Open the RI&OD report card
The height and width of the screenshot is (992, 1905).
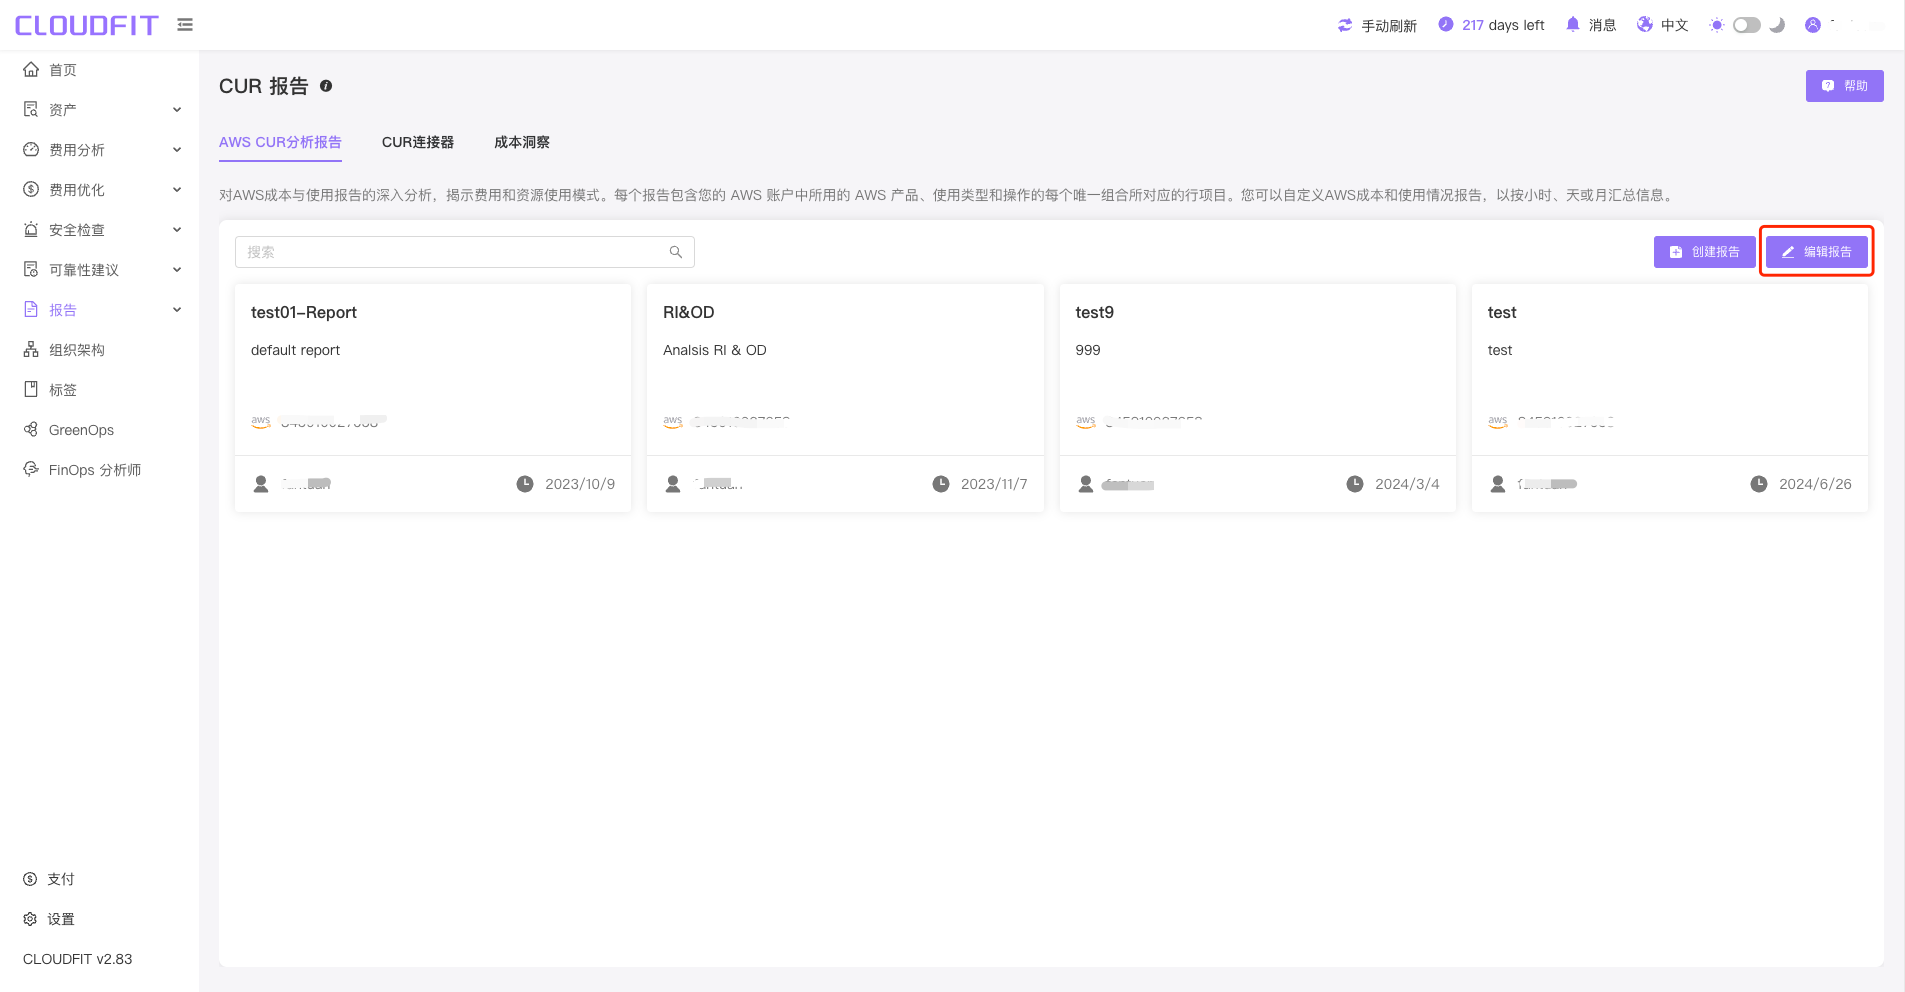[845, 398]
